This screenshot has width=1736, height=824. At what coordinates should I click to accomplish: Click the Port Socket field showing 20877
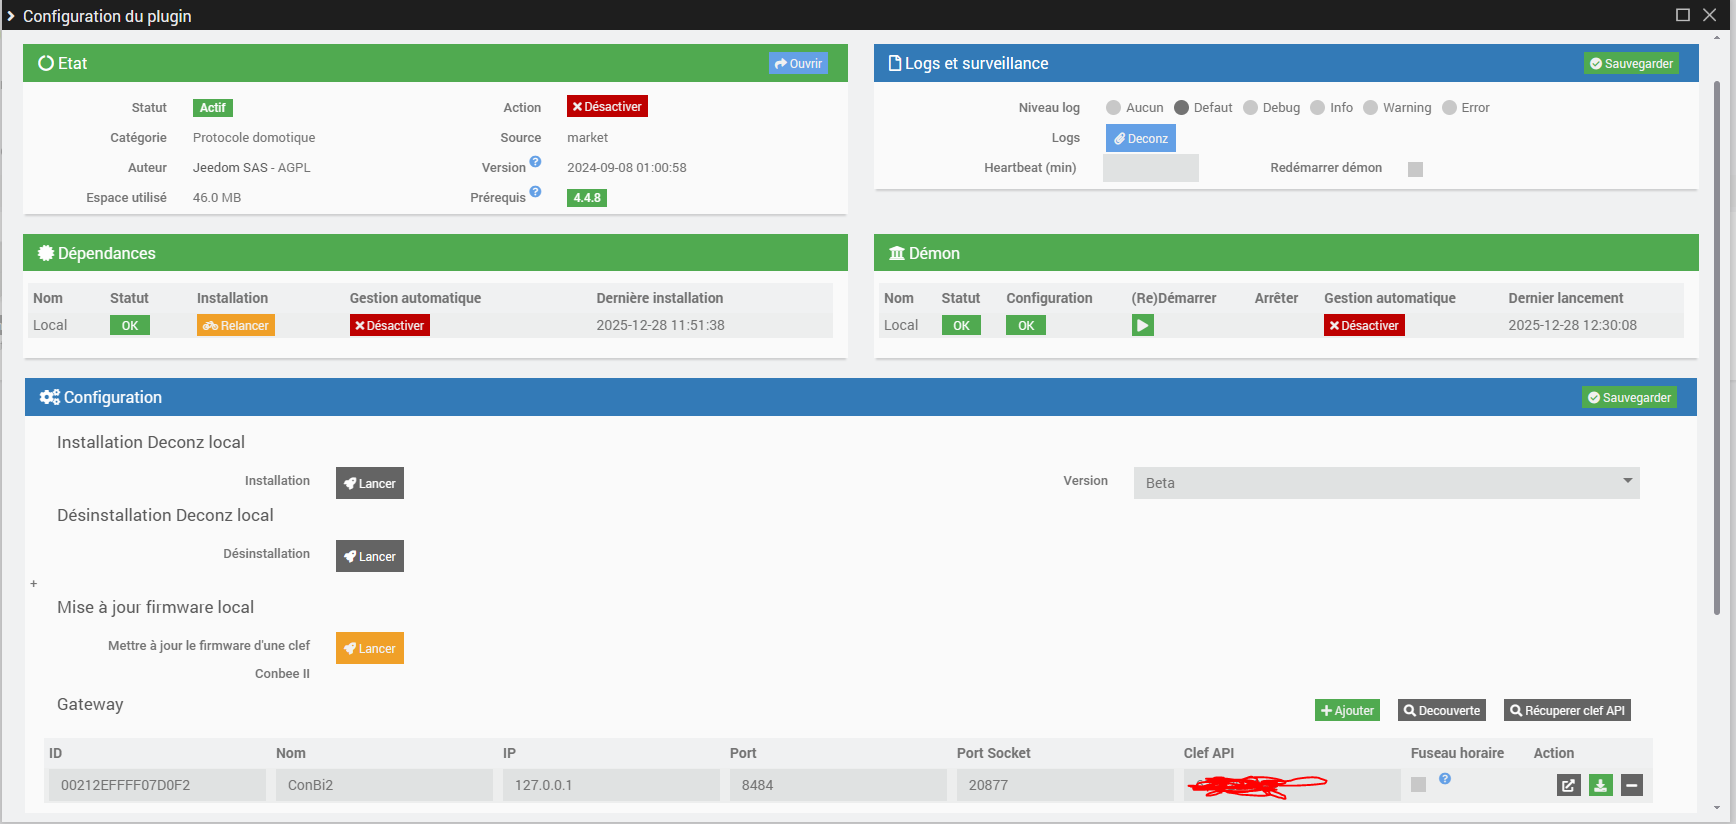(1064, 785)
